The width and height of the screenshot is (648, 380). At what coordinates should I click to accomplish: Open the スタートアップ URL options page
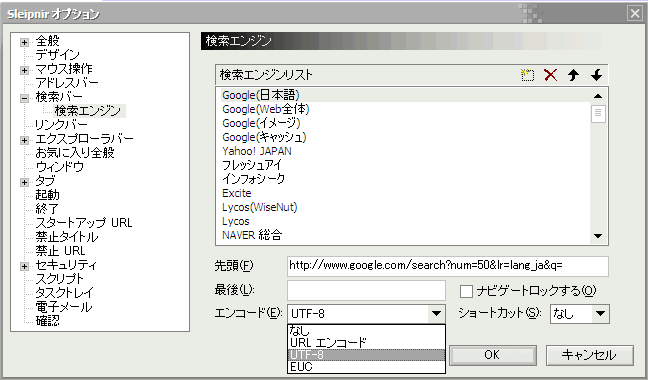click(x=83, y=223)
